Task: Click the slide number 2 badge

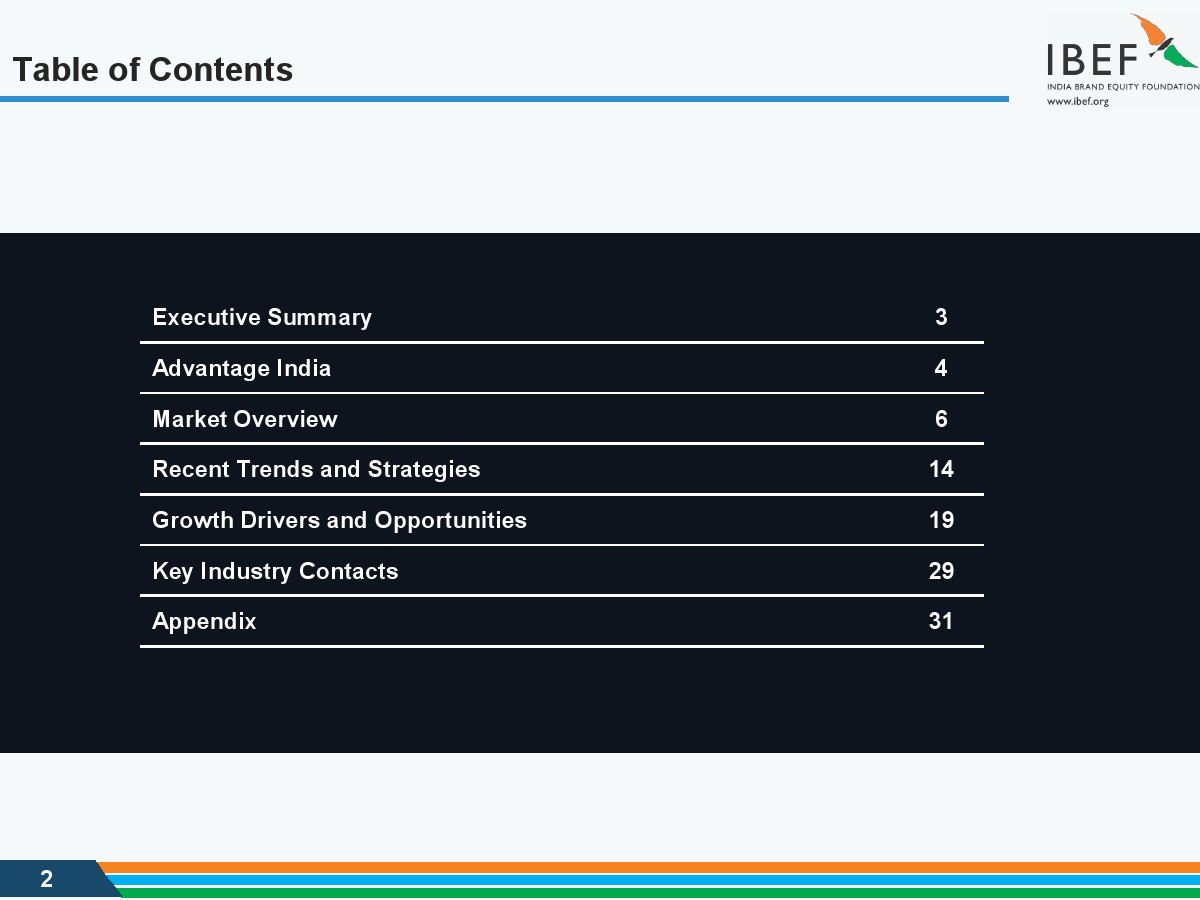Action: tap(47, 880)
